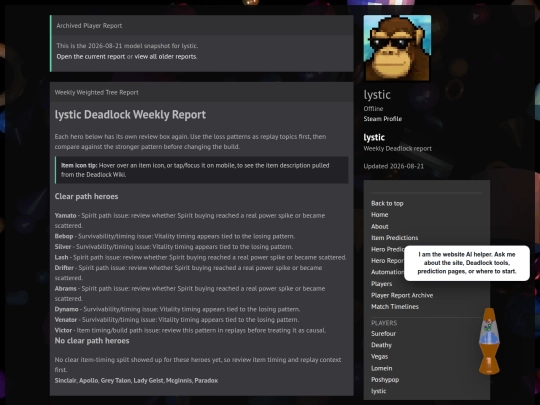
Task: Open Home in sidebar navigation
Action: 380,215
